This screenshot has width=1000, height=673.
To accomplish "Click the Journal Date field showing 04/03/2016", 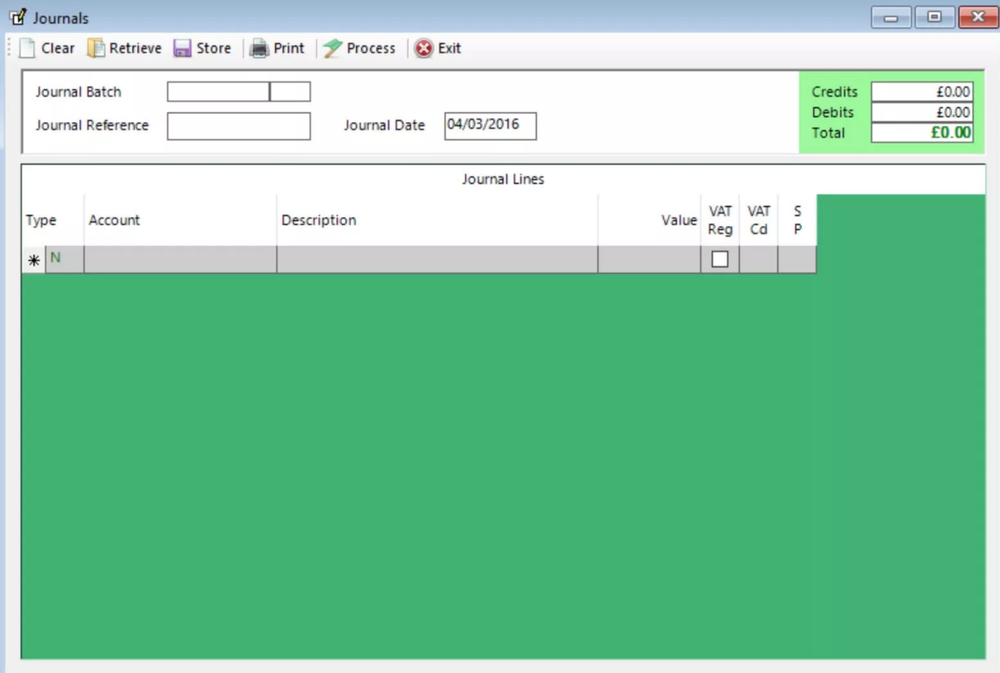I will coord(489,125).
